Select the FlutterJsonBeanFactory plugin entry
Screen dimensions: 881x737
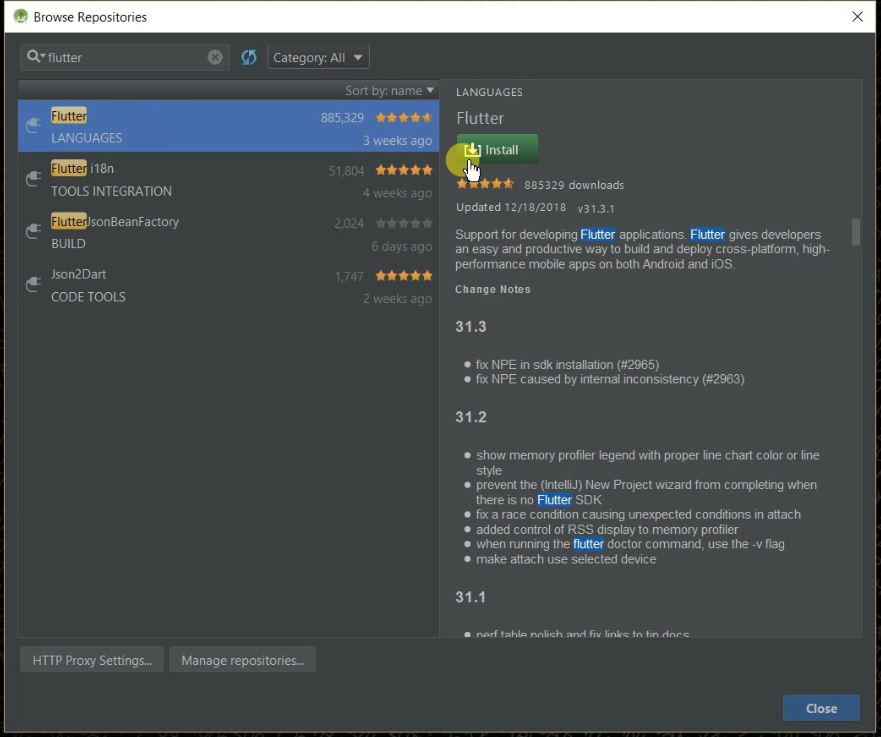coord(200,232)
